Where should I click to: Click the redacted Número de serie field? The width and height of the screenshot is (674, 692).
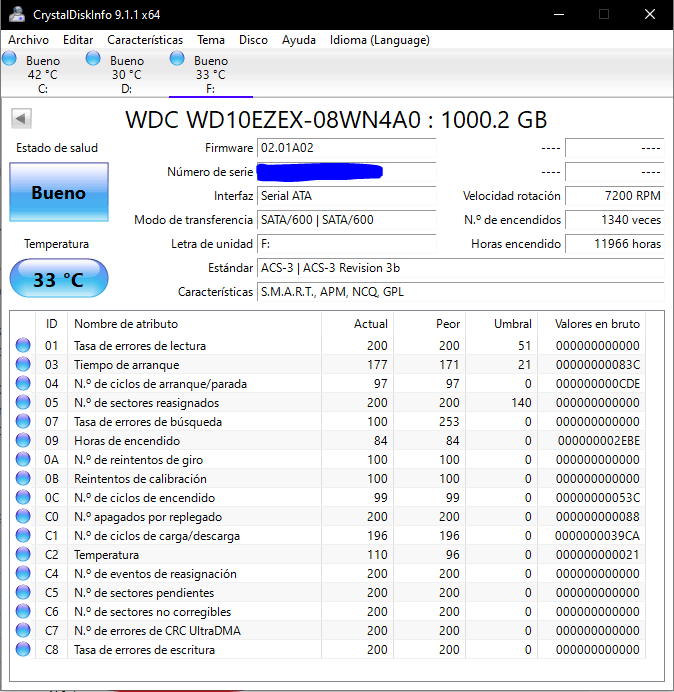[x=346, y=172]
